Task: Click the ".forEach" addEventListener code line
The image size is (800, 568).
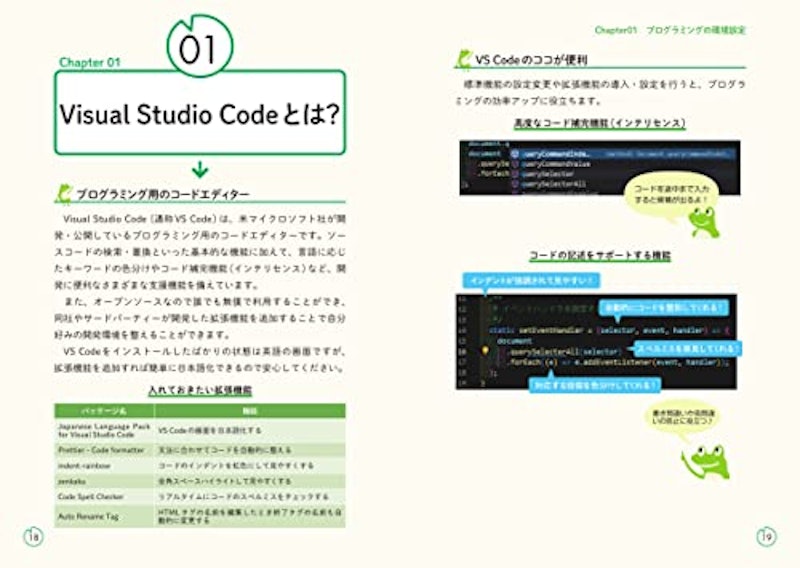Action: (x=616, y=362)
